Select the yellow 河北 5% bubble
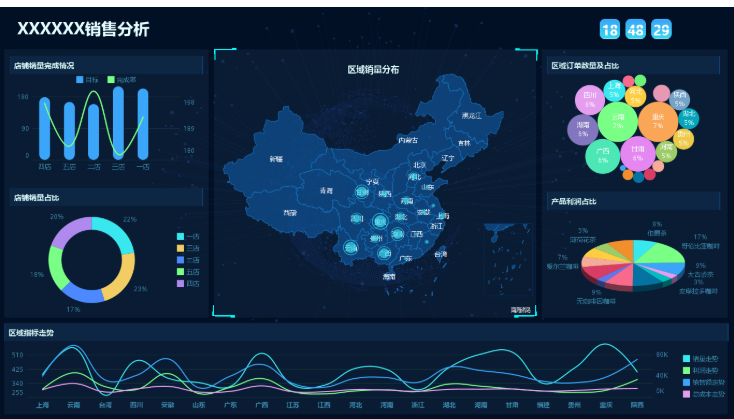Screen dimensions: 734x419 pyautogui.click(x=635, y=96)
